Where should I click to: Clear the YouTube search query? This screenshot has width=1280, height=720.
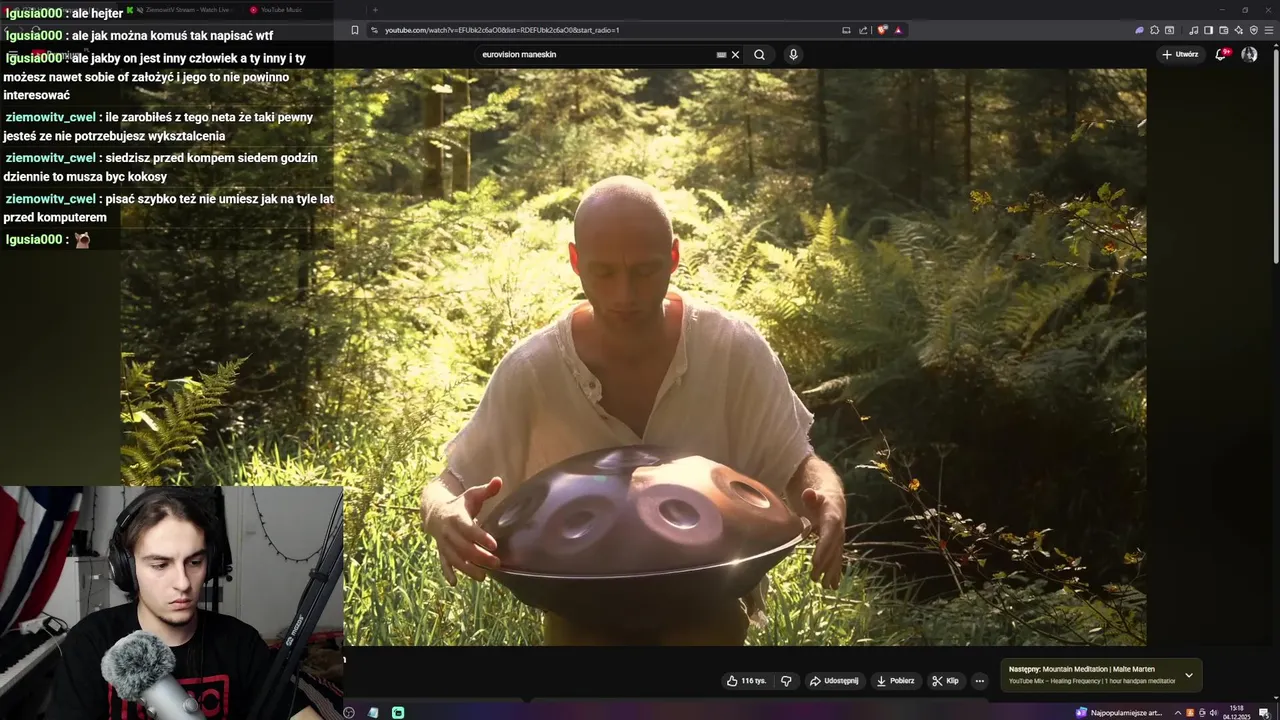pos(735,55)
